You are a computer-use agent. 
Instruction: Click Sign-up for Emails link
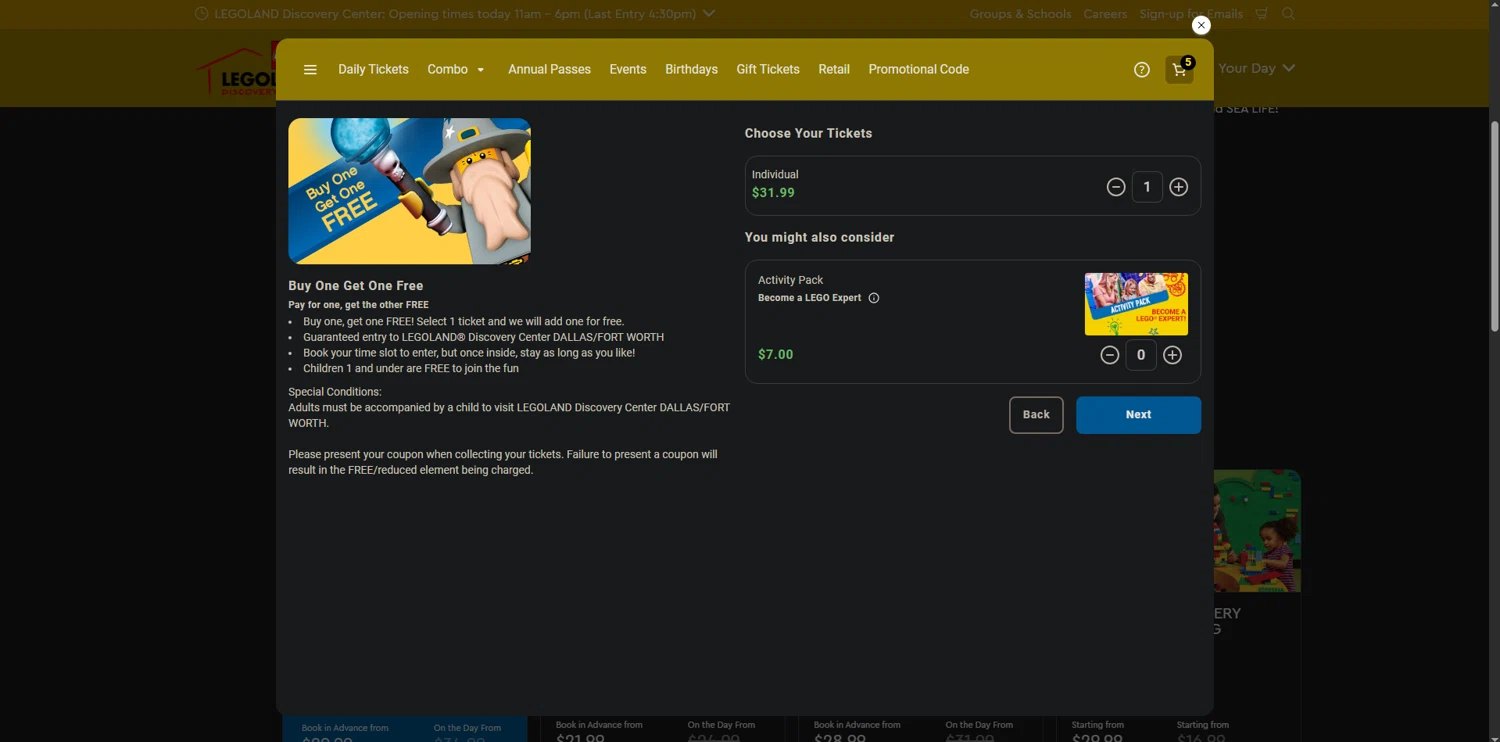(x=1191, y=14)
